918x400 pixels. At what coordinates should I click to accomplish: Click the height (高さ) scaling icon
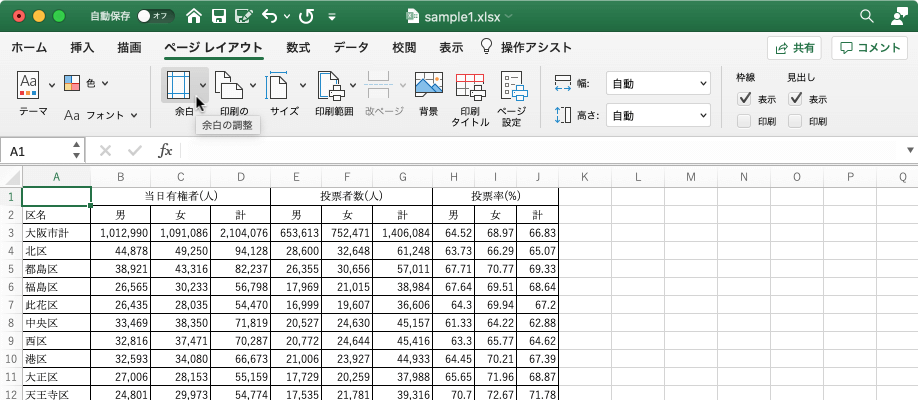tap(563, 115)
